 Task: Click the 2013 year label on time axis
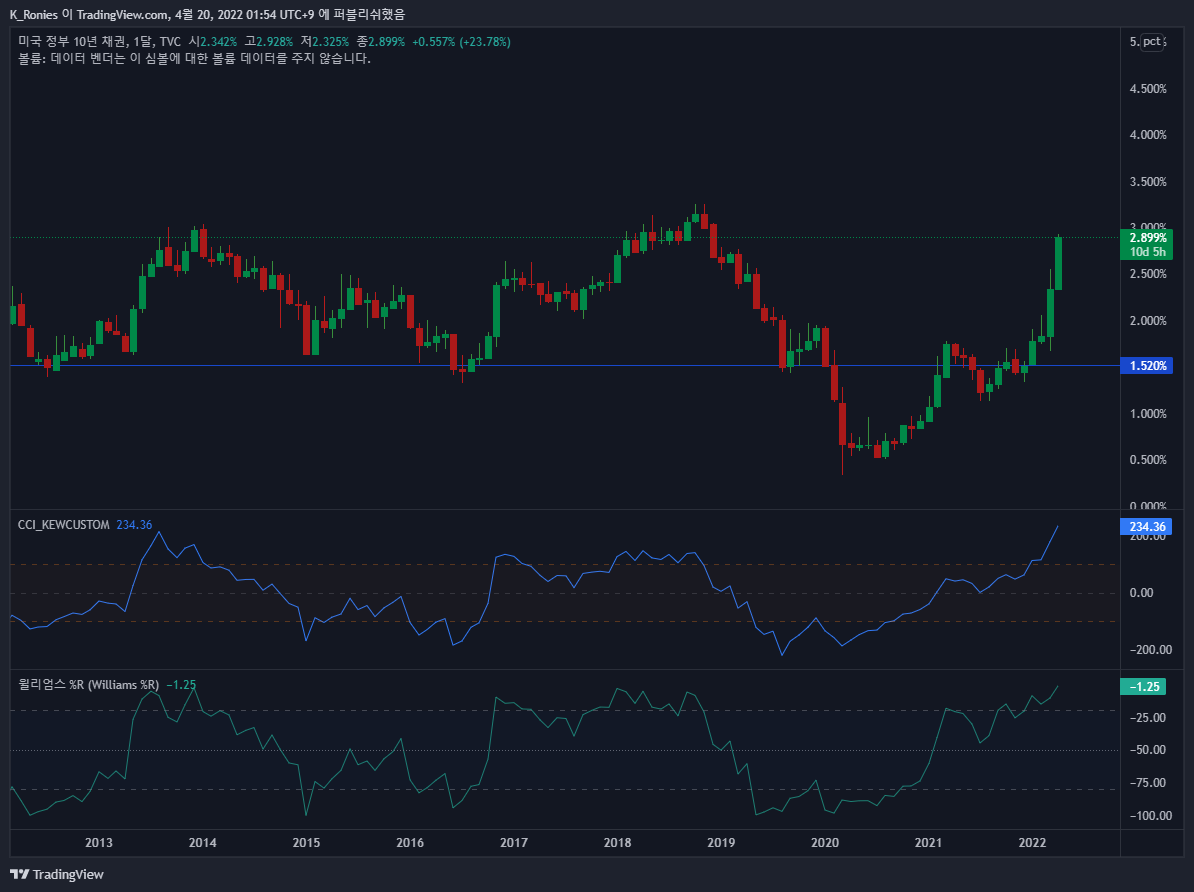[98, 842]
